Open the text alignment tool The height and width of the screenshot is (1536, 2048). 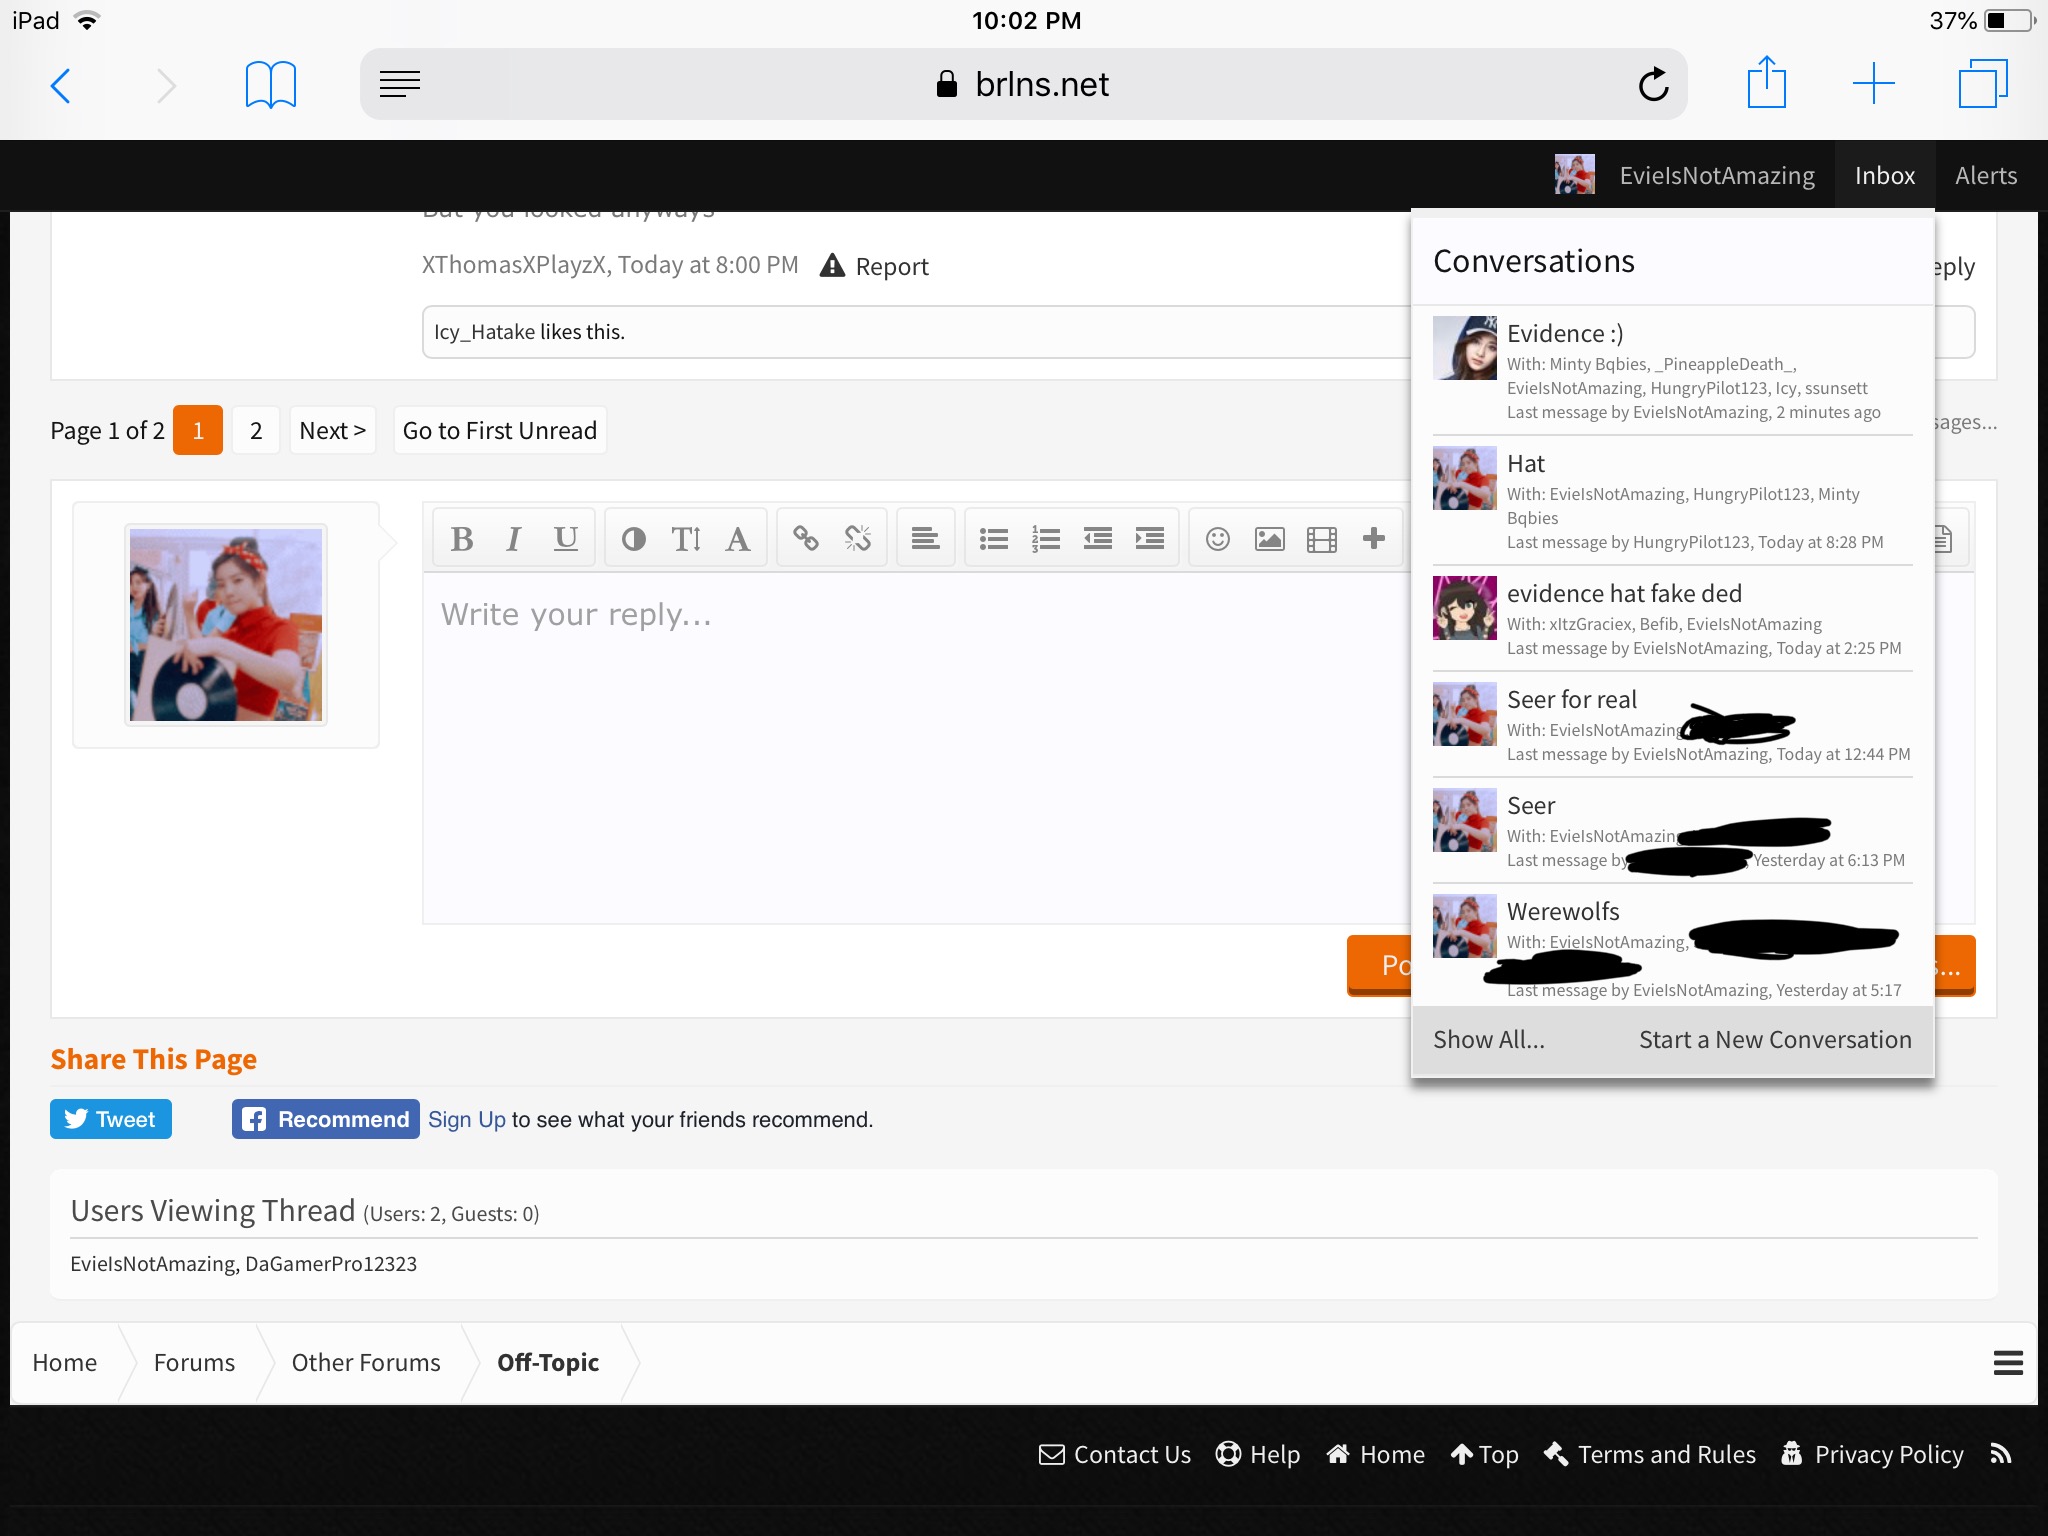[926, 539]
